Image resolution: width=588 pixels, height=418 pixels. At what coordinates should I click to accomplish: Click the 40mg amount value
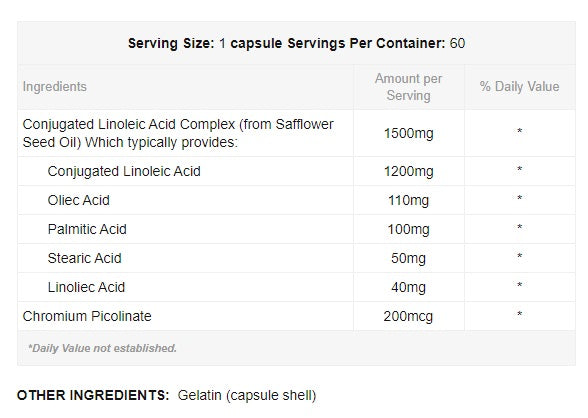coord(408,288)
